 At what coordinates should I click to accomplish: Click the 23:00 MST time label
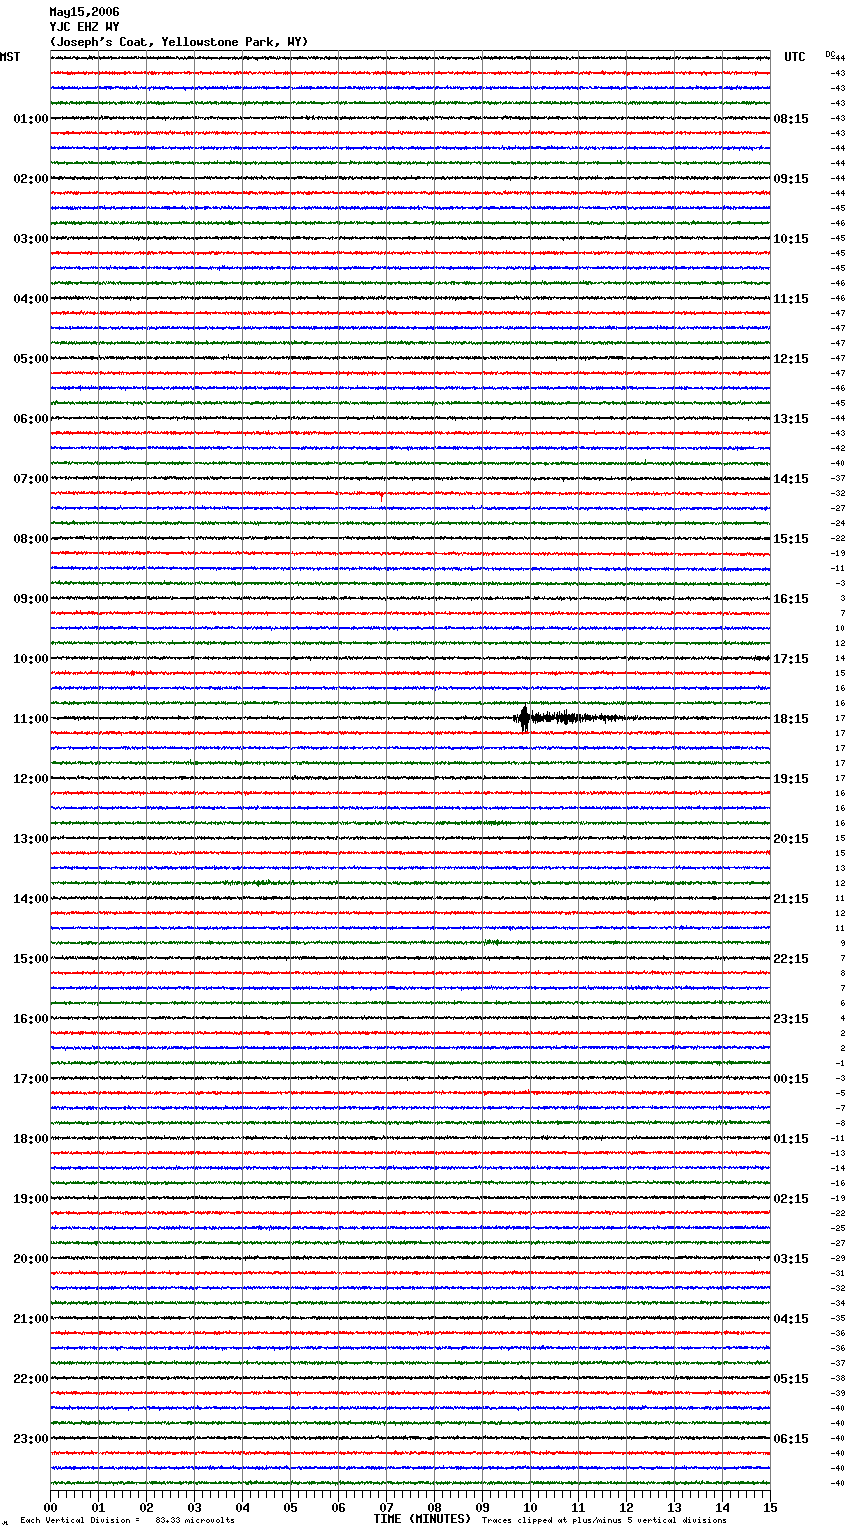[31, 1439]
